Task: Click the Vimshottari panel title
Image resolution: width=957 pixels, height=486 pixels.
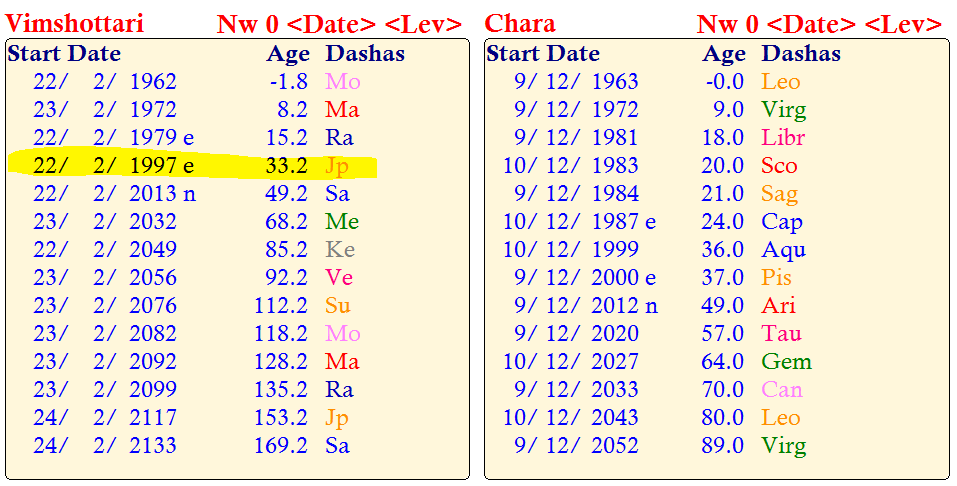Action: pos(75,22)
